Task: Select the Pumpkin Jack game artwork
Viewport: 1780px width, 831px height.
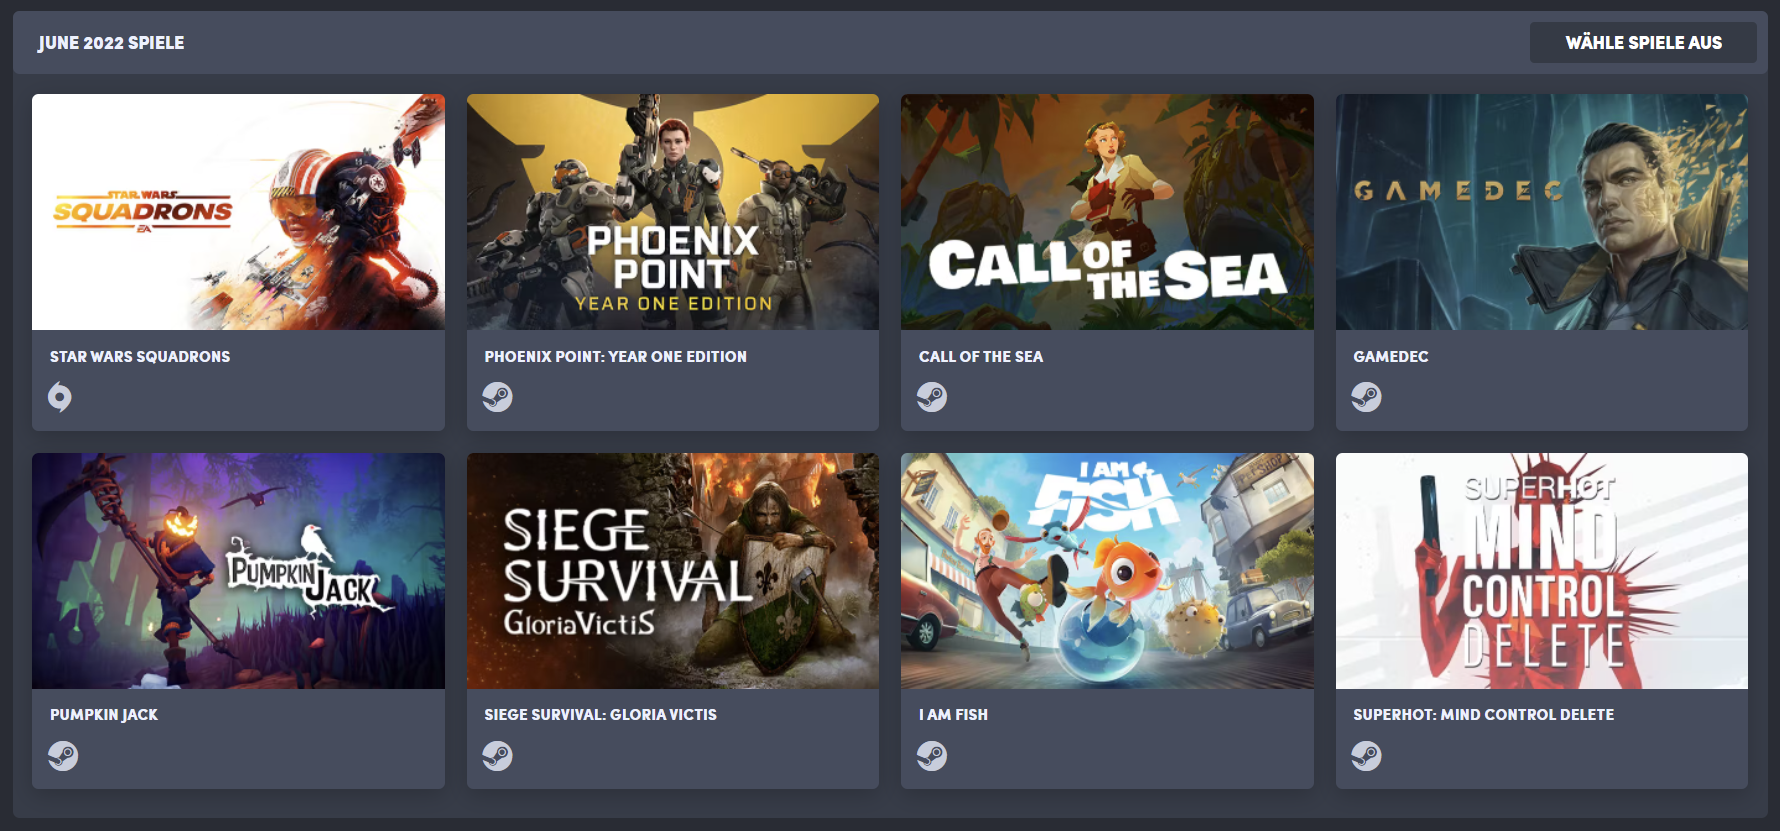Action: click(x=238, y=571)
